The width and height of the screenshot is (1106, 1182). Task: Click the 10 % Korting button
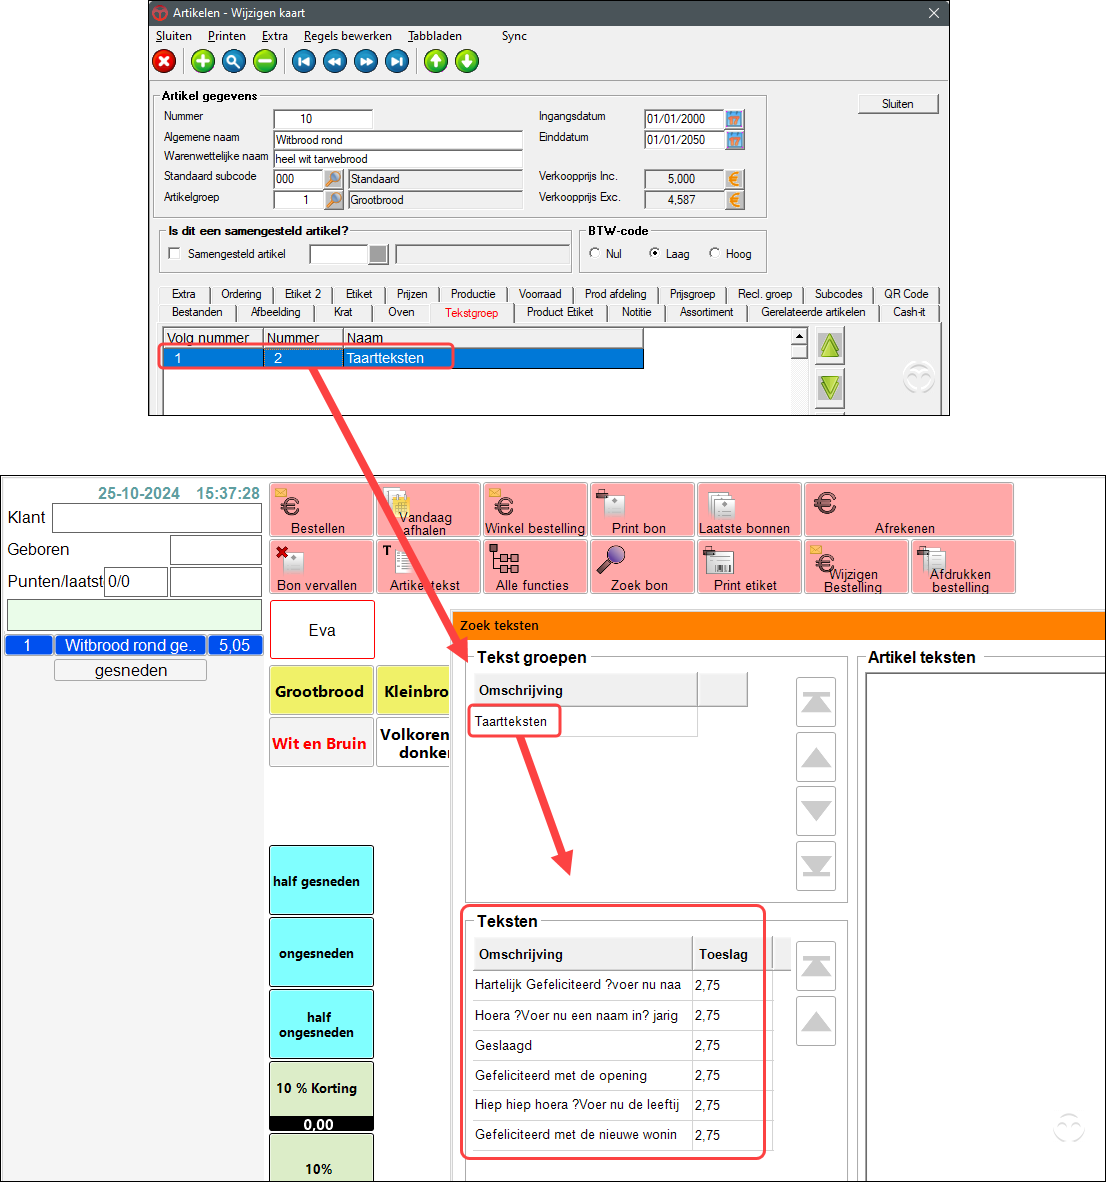click(322, 1097)
